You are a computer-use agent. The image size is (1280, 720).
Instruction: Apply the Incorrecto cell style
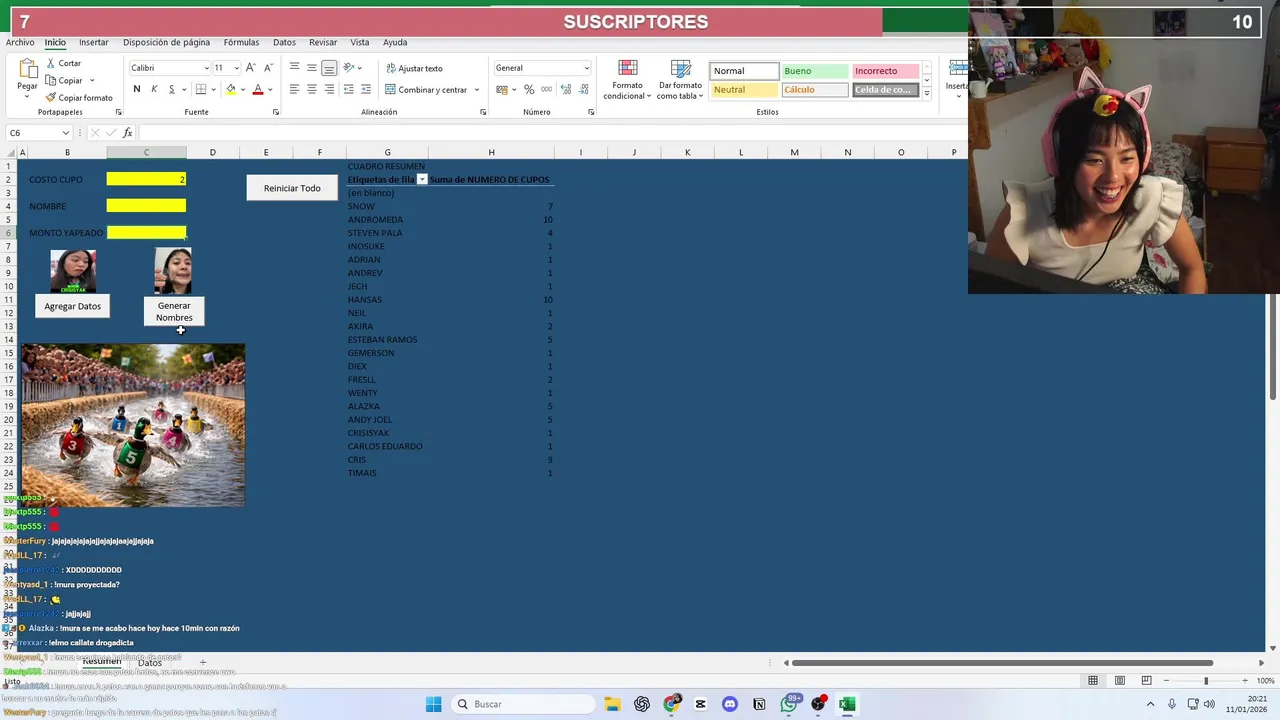point(885,71)
